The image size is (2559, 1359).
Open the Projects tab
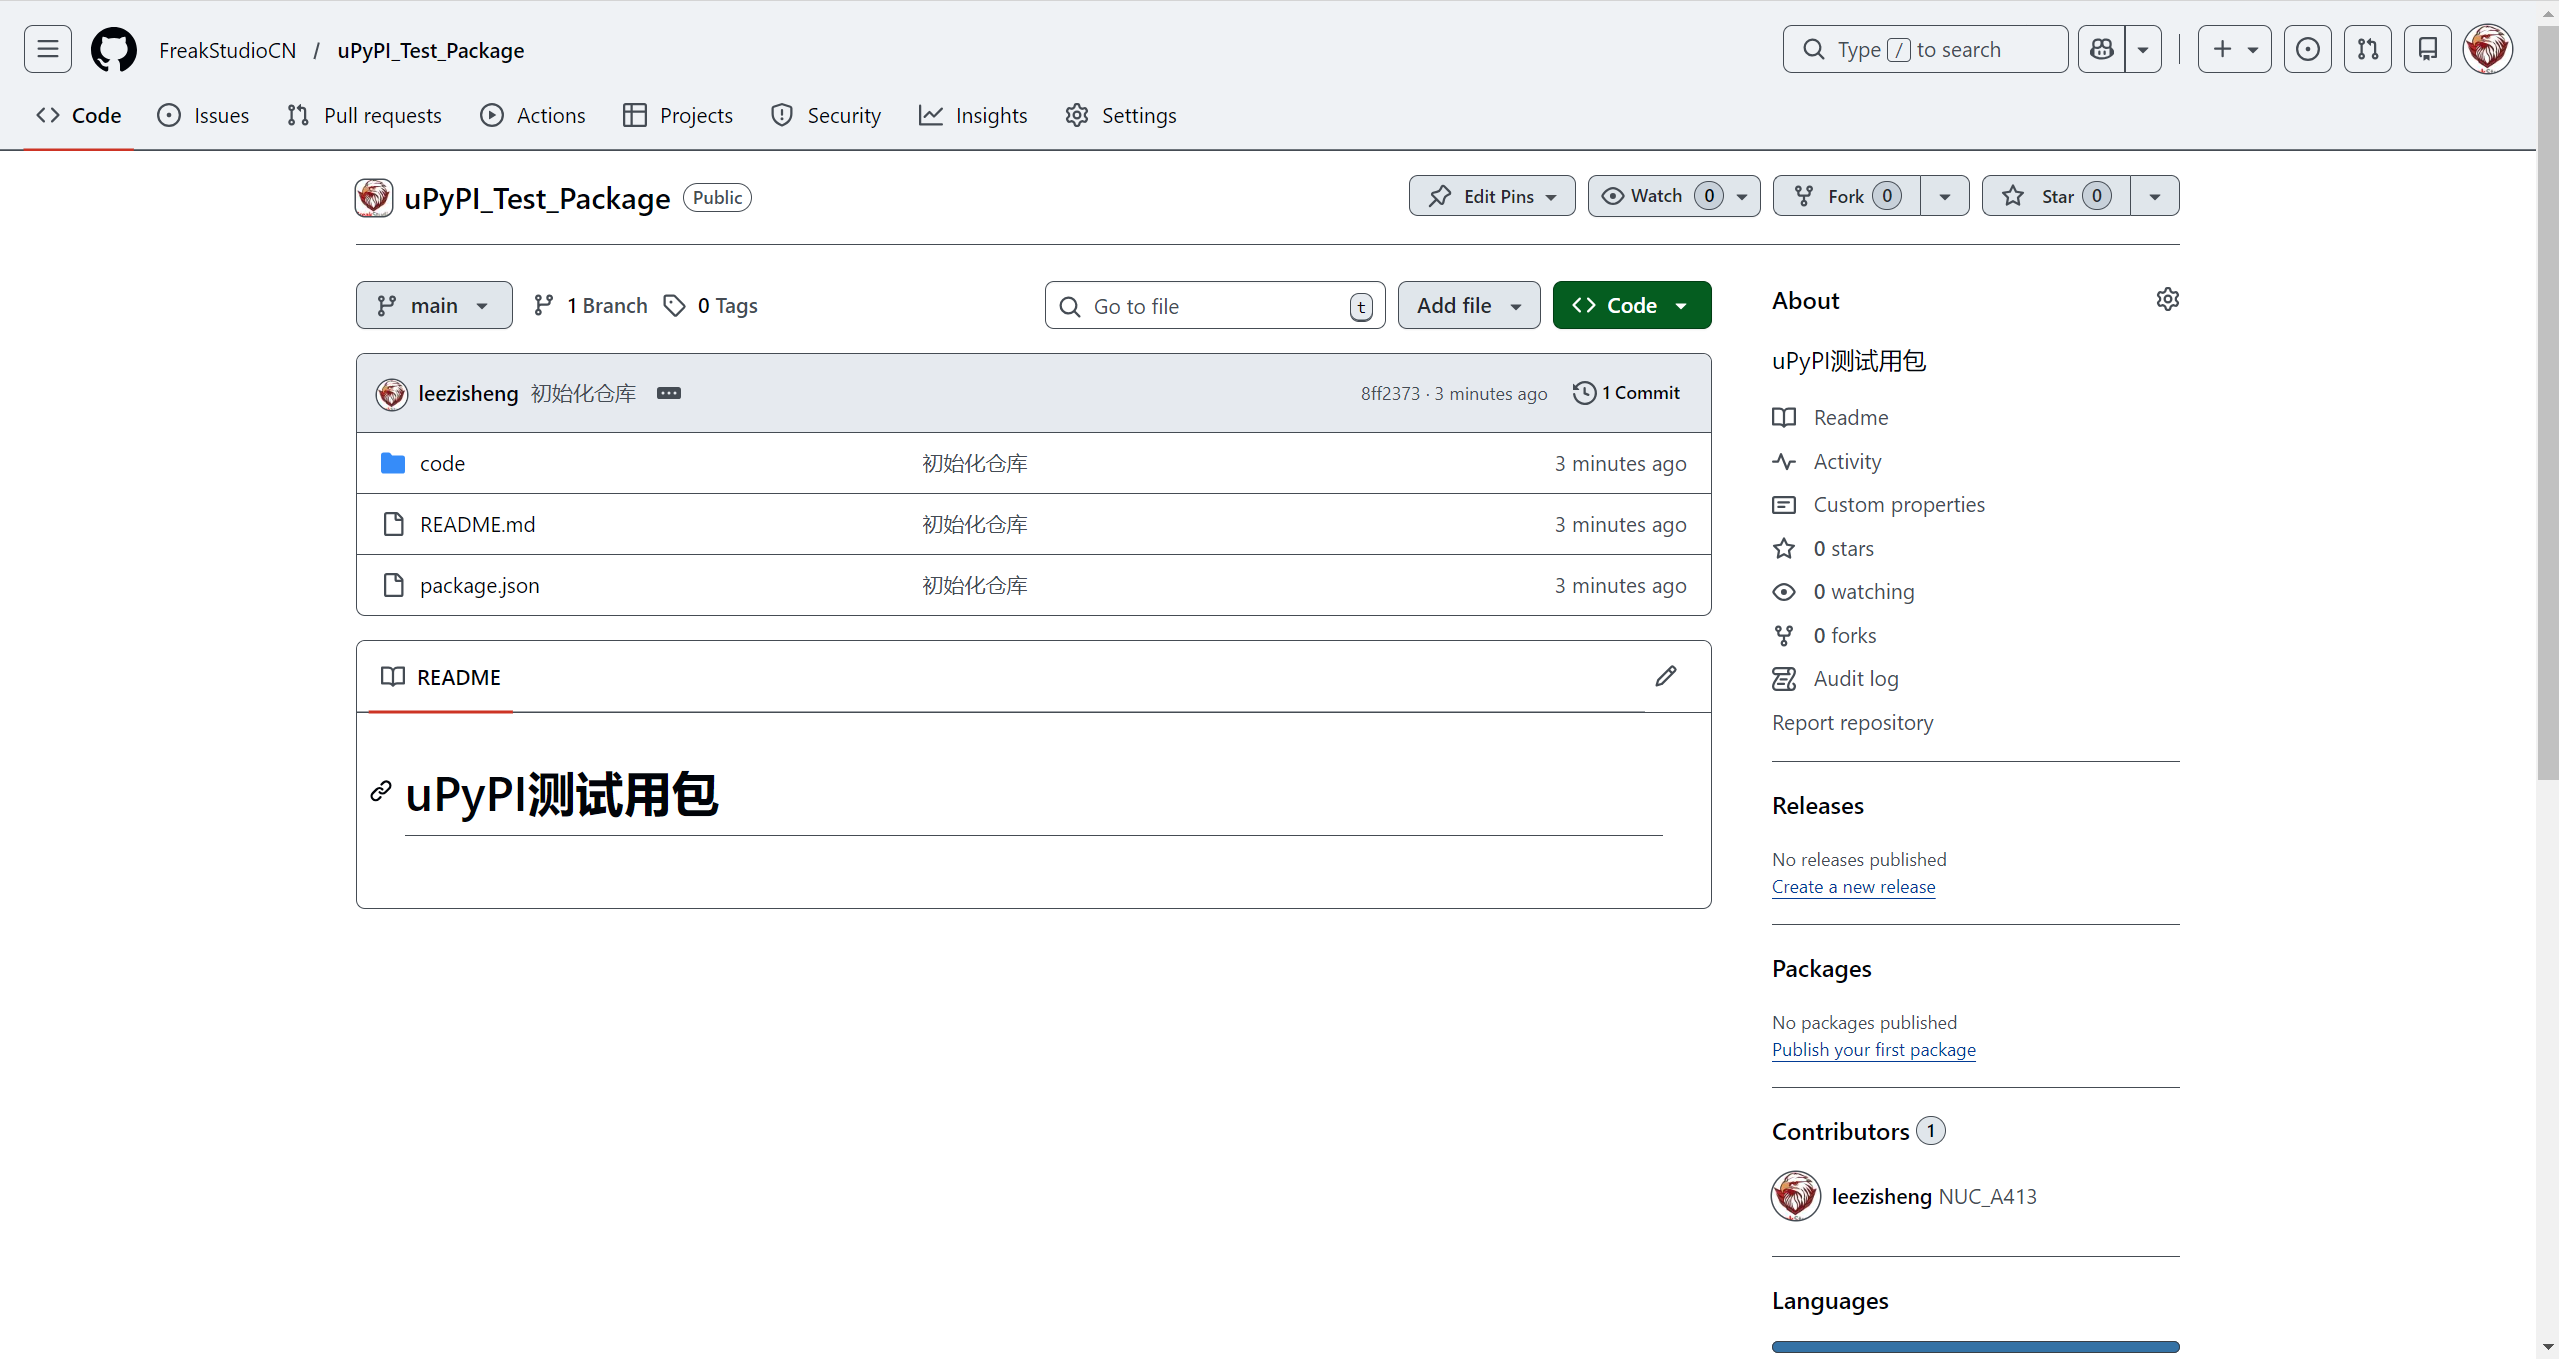pos(678,115)
